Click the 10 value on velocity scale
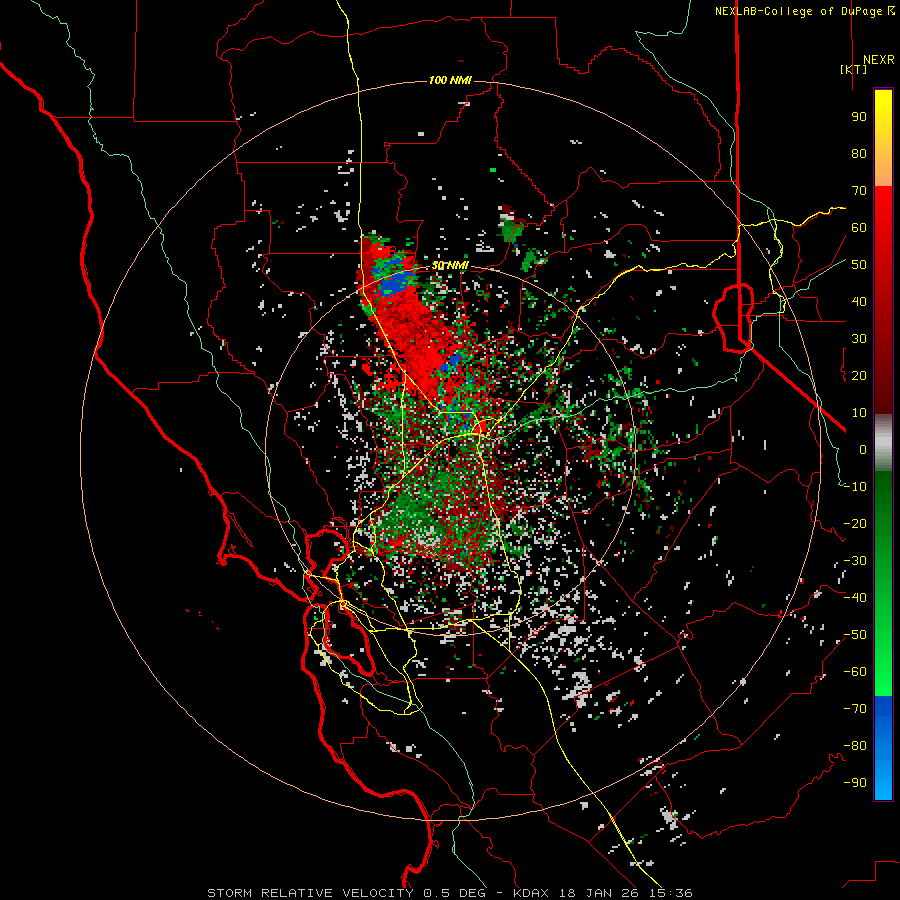 (859, 413)
